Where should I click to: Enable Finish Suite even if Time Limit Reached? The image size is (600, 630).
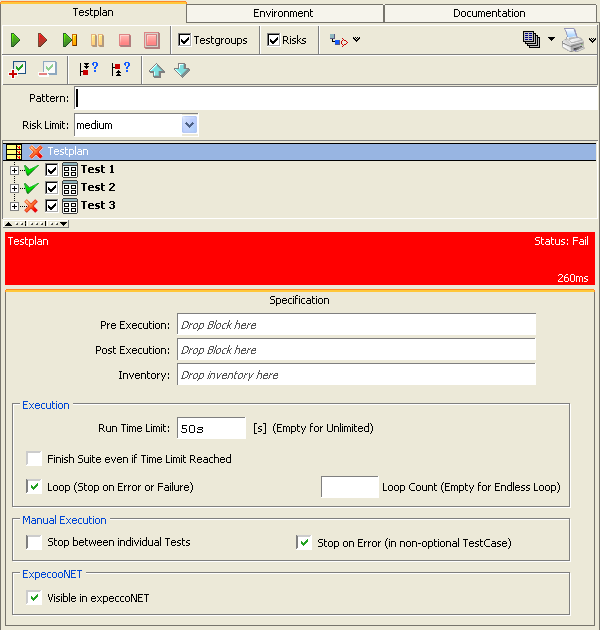tap(35, 459)
